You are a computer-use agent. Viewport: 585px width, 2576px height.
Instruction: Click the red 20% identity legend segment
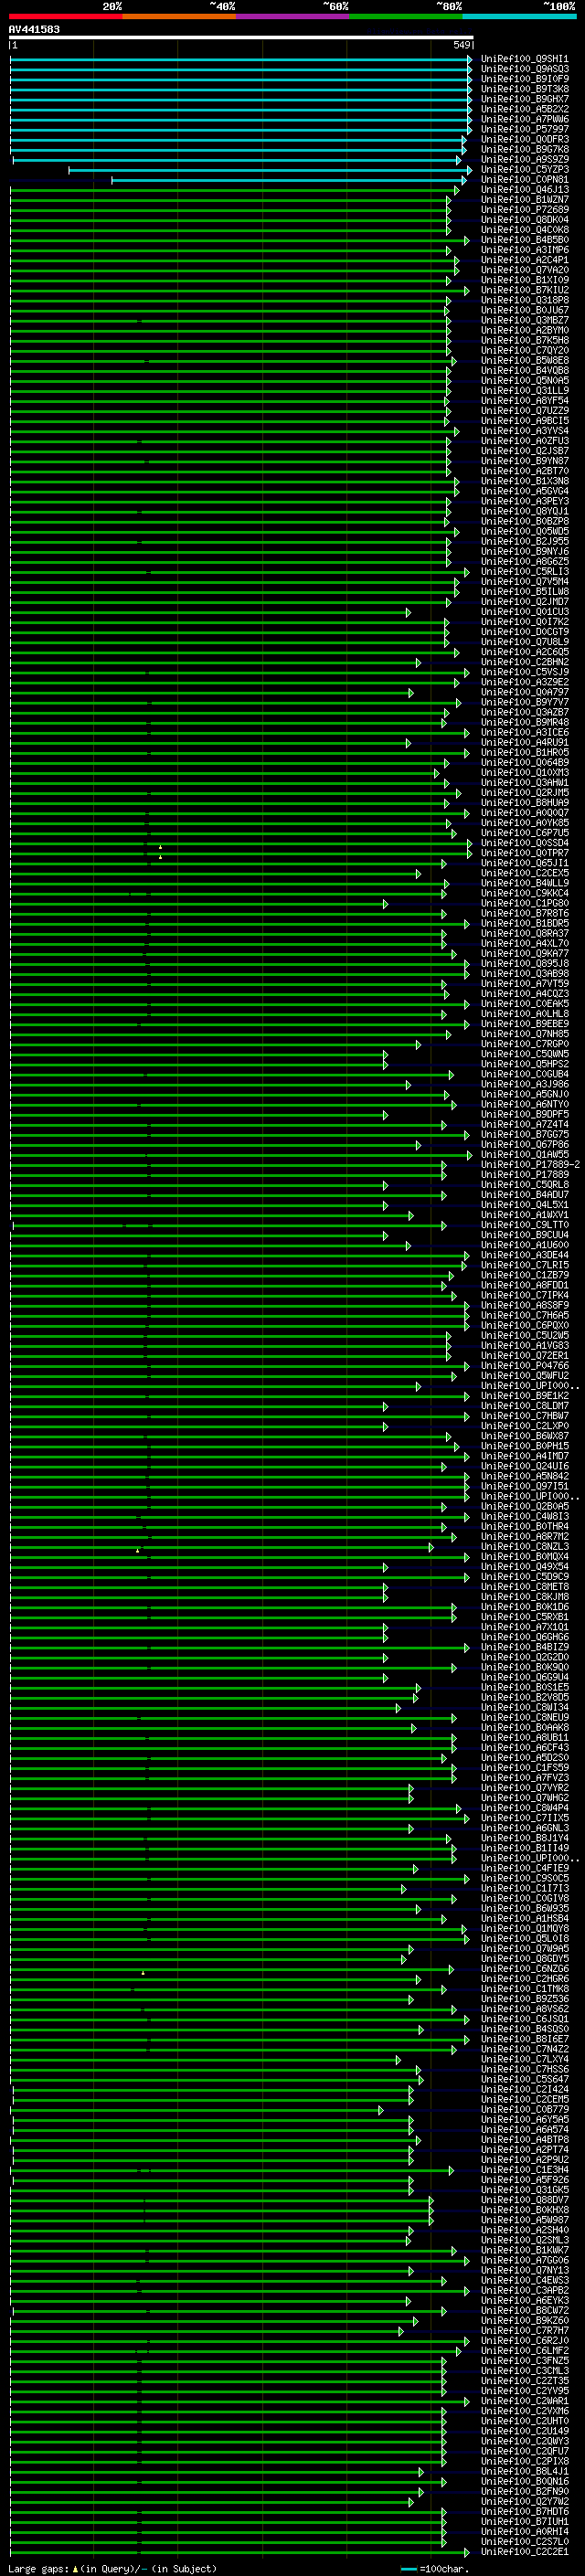[x=65, y=16]
